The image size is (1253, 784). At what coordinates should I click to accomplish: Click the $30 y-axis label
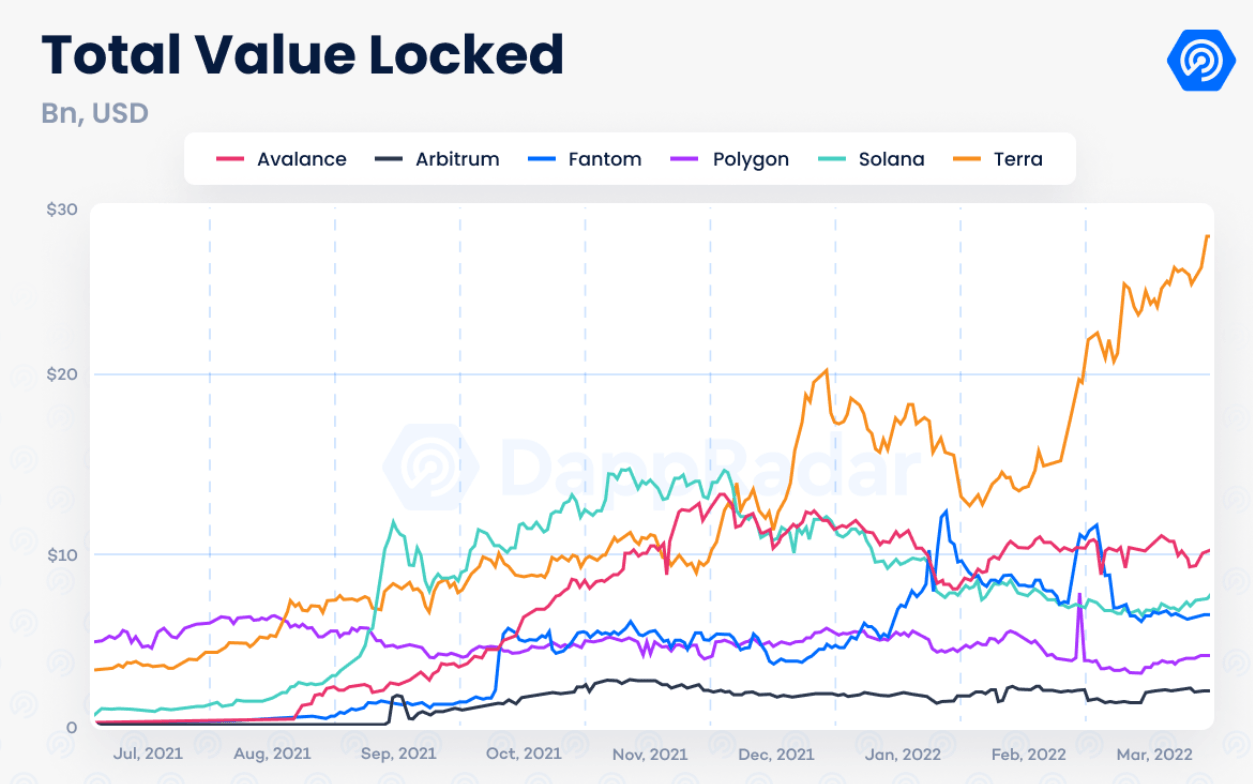(61, 210)
